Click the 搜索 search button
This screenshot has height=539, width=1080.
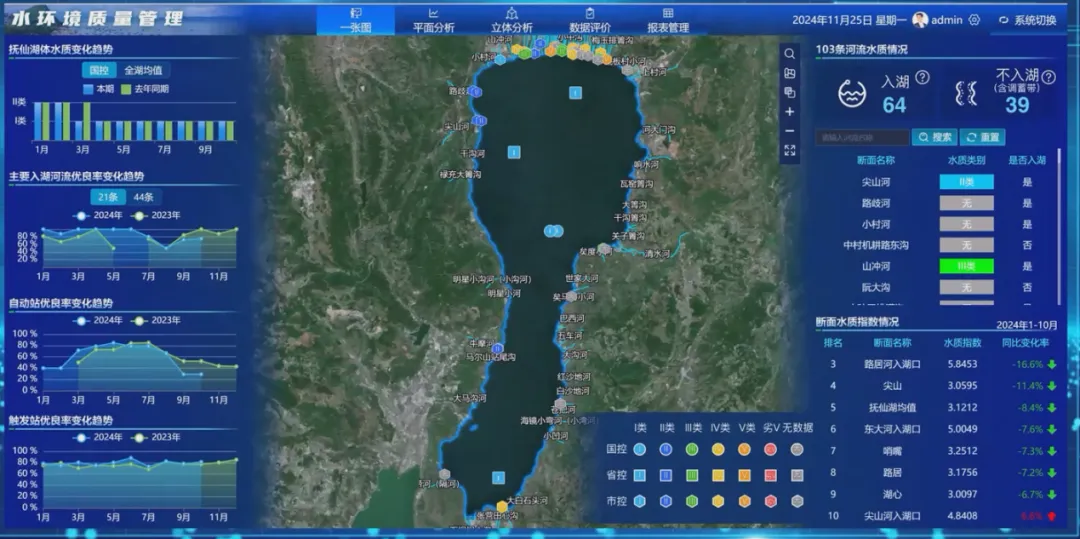click(934, 138)
